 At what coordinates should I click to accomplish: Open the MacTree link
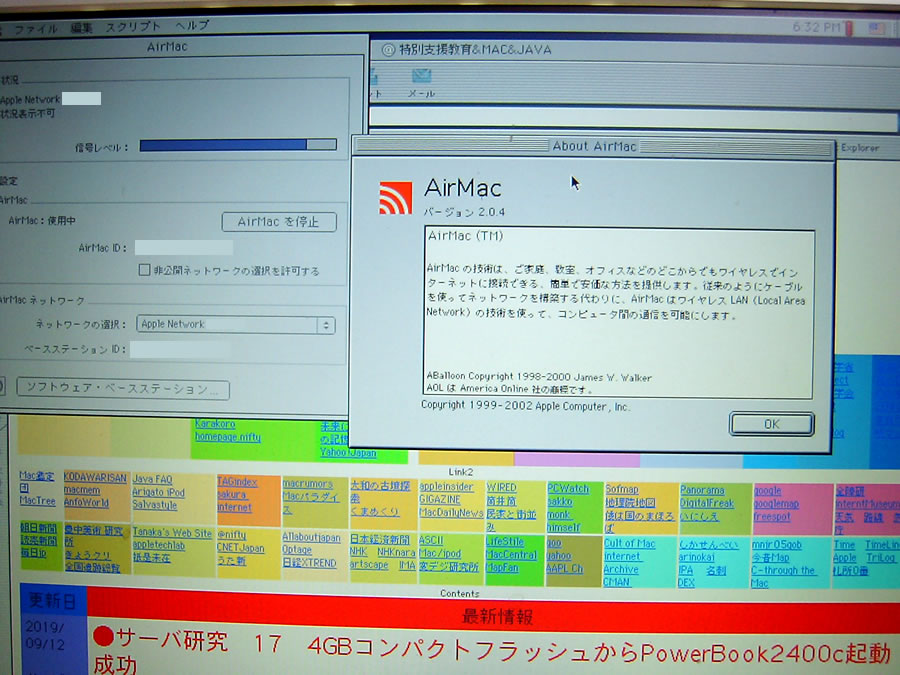coord(37,501)
